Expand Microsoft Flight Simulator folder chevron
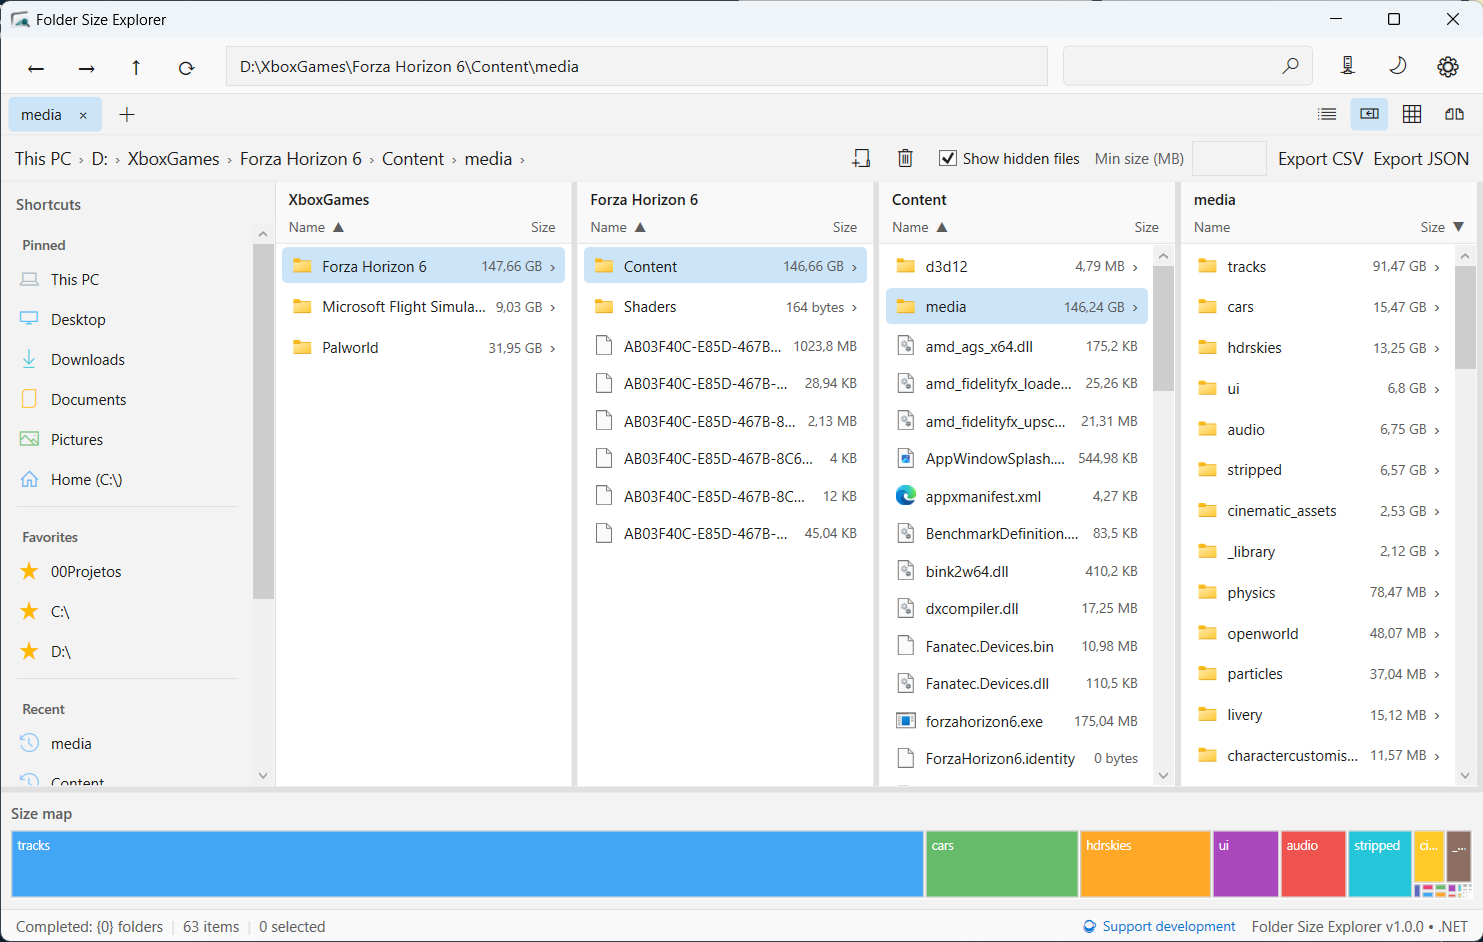Screen dimensions: 1483x942 pos(553,308)
